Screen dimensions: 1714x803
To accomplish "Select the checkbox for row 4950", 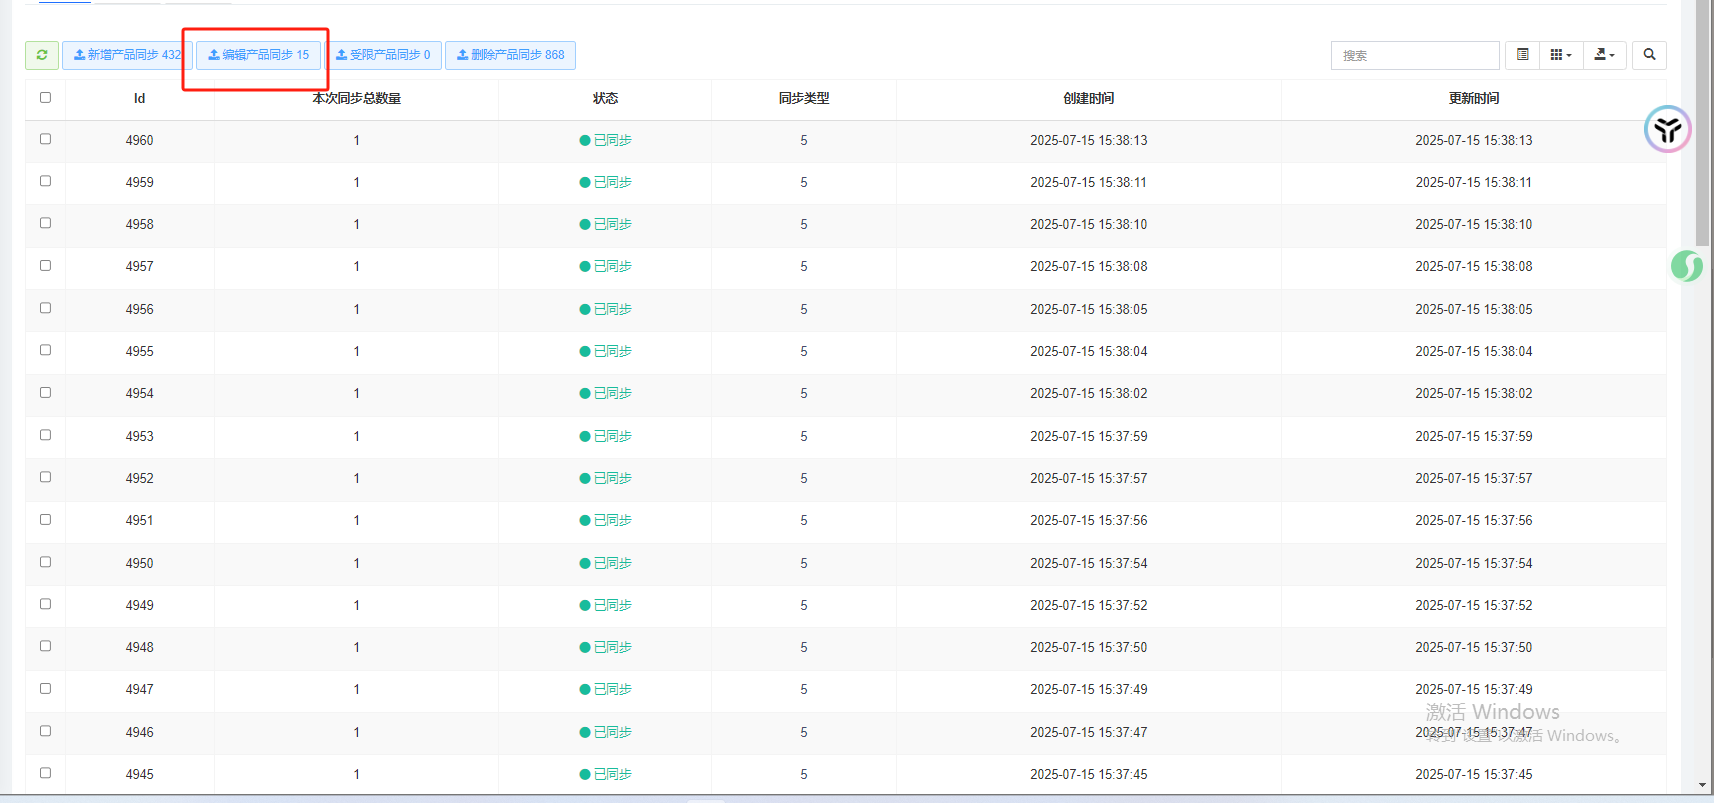I will click(45, 562).
